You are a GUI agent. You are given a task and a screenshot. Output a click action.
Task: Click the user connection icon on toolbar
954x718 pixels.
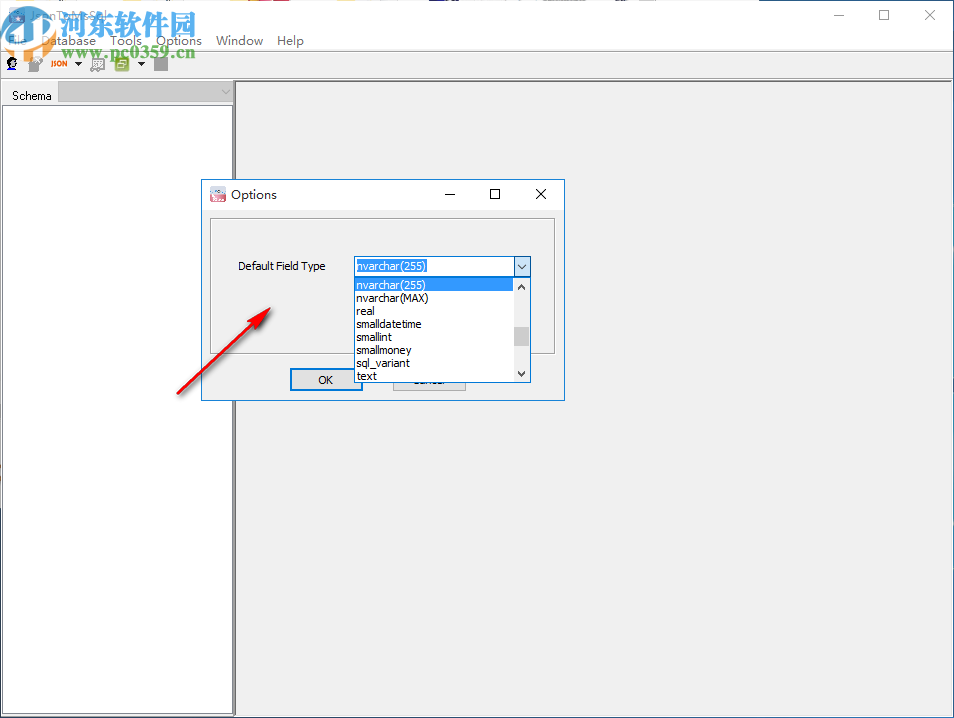click(x=10, y=63)
